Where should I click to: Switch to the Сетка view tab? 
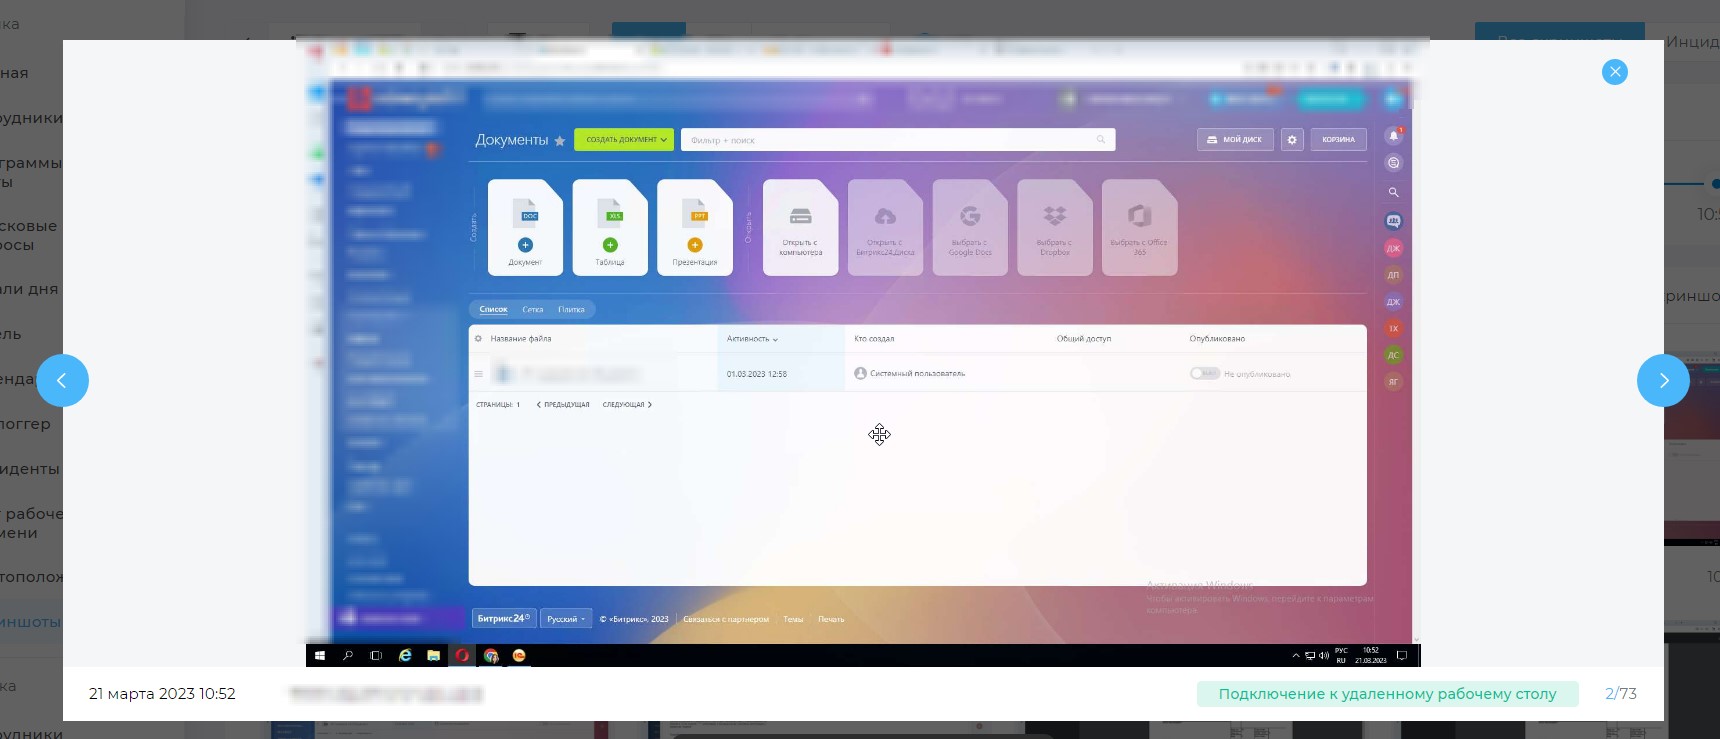pyautogui.click(x=533, y=310)
